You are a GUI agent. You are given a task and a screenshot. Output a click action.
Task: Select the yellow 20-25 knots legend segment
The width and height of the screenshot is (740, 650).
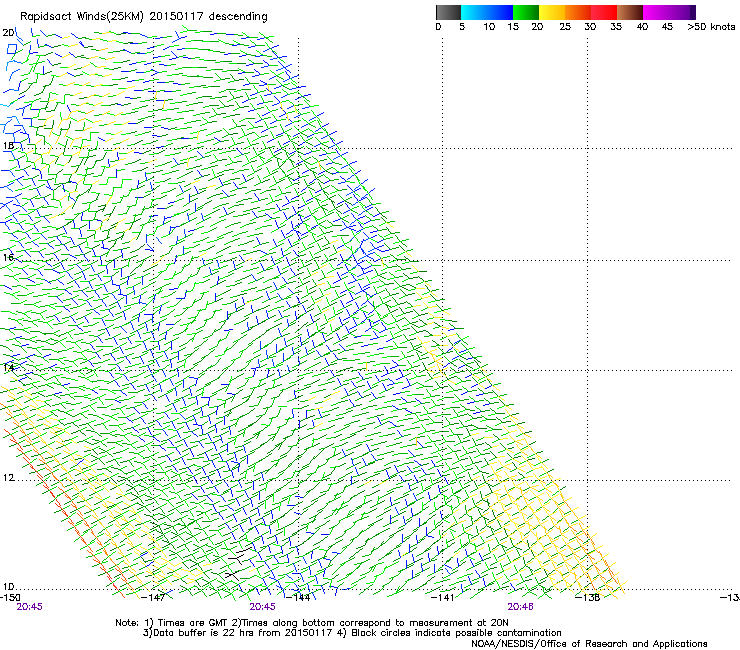click(552, 12)
